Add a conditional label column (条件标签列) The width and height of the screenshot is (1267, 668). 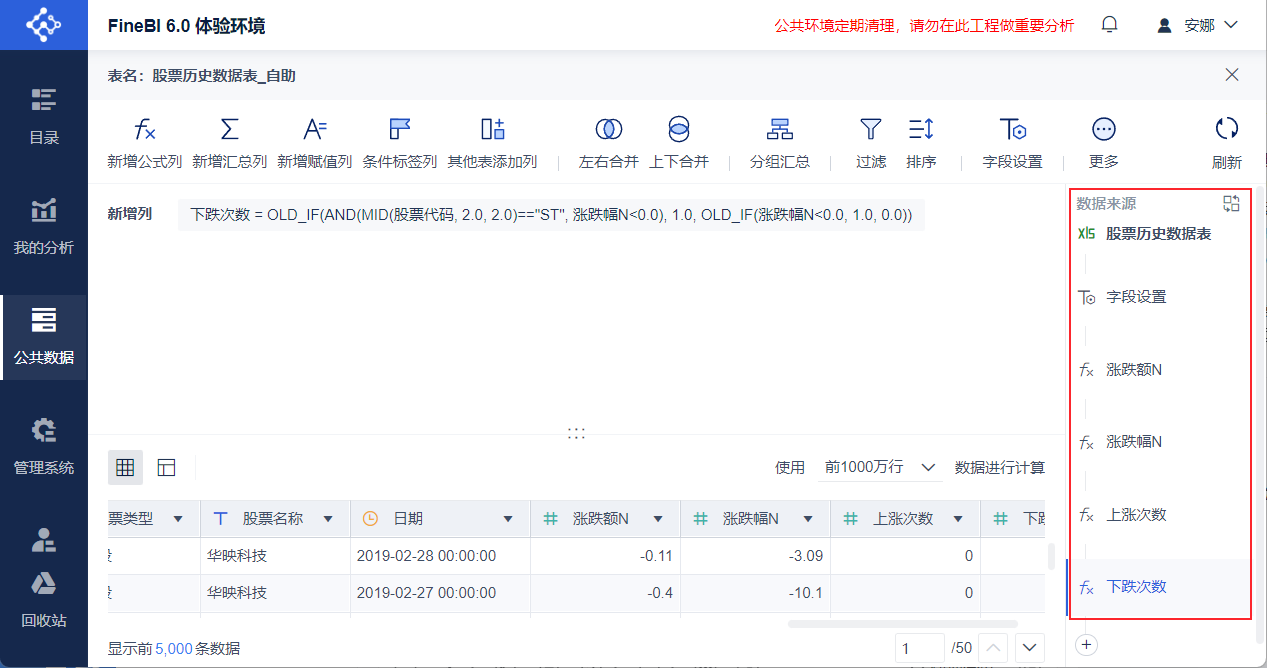(400, 144)
